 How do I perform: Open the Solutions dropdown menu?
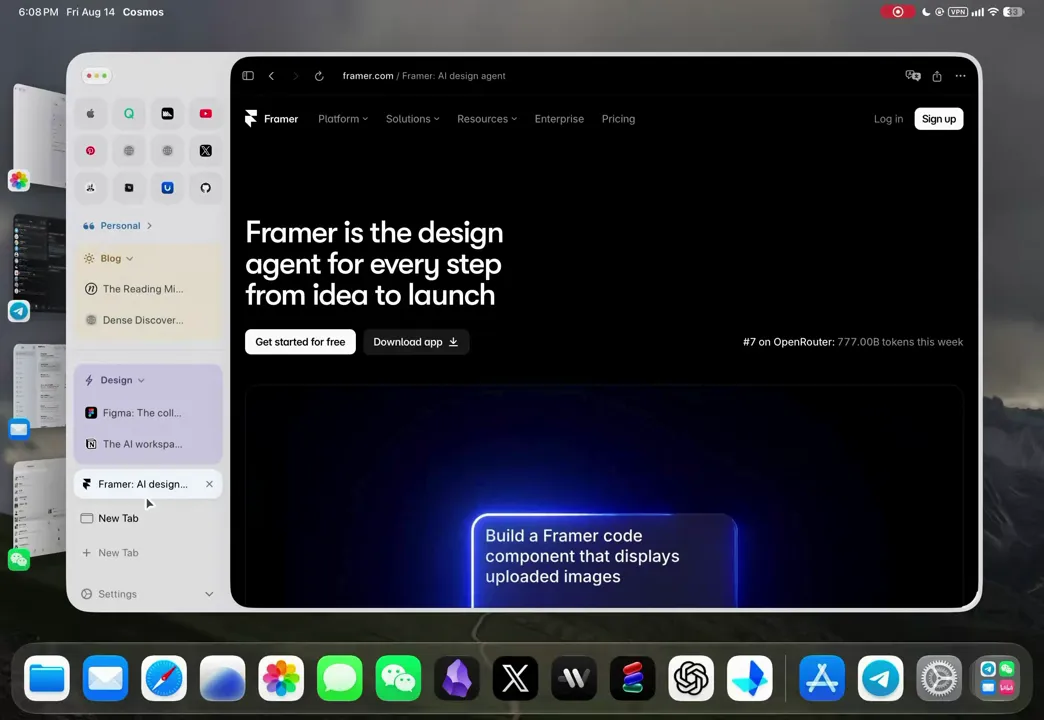tap(413, 119)
